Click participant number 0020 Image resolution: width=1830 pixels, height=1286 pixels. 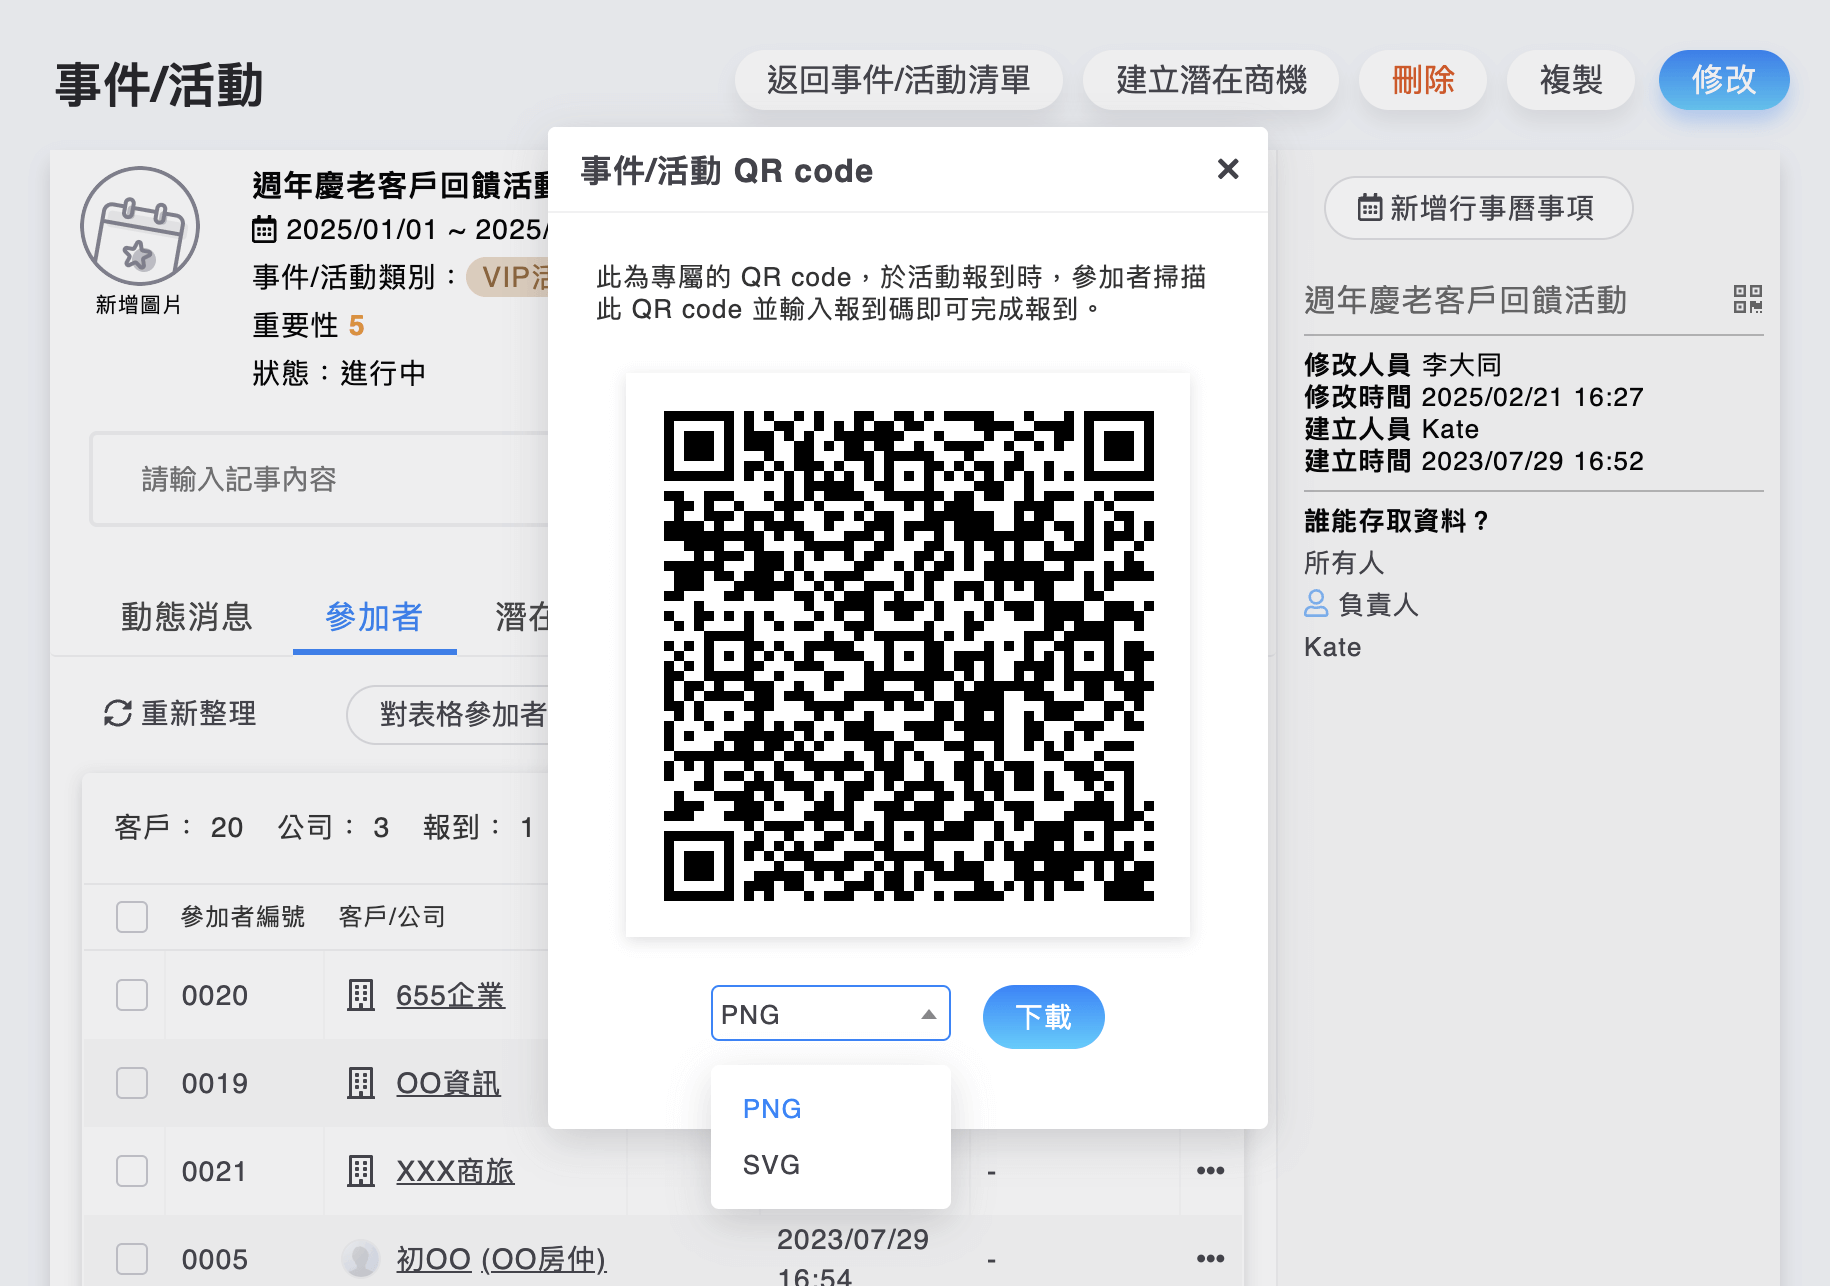click(215, 996)
